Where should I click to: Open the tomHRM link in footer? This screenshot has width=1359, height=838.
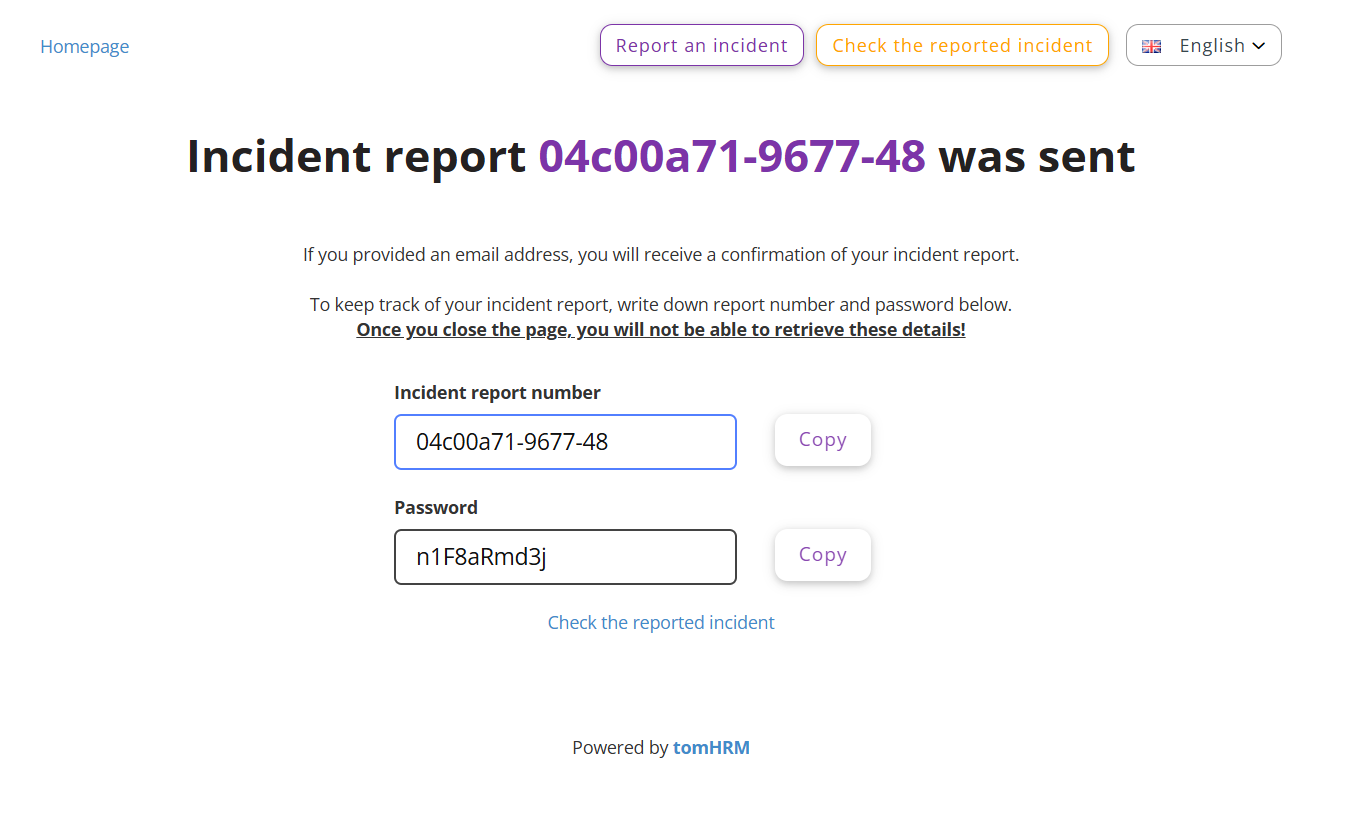pyautogui.click(x=711, y=748)
